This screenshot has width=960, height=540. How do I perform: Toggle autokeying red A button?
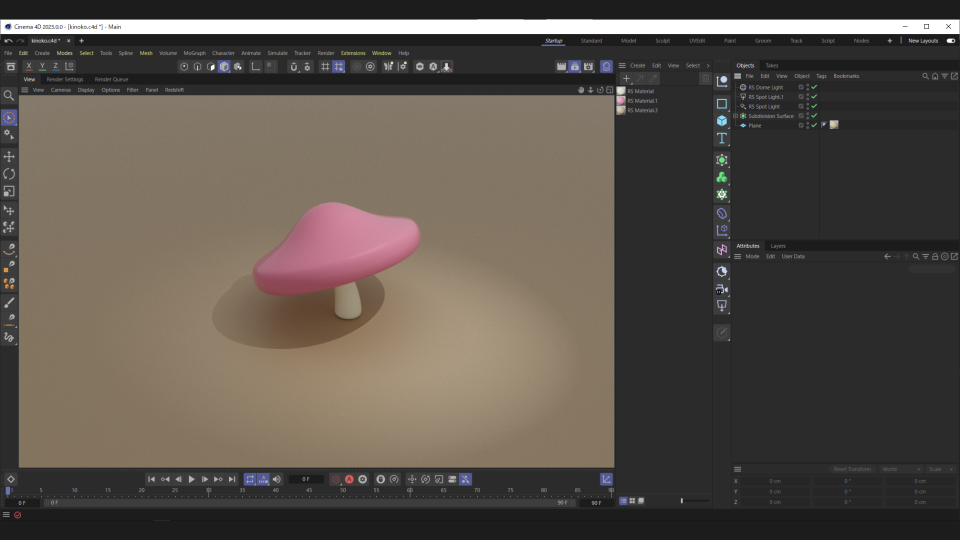pyautogui.click(x=349, y=479)
